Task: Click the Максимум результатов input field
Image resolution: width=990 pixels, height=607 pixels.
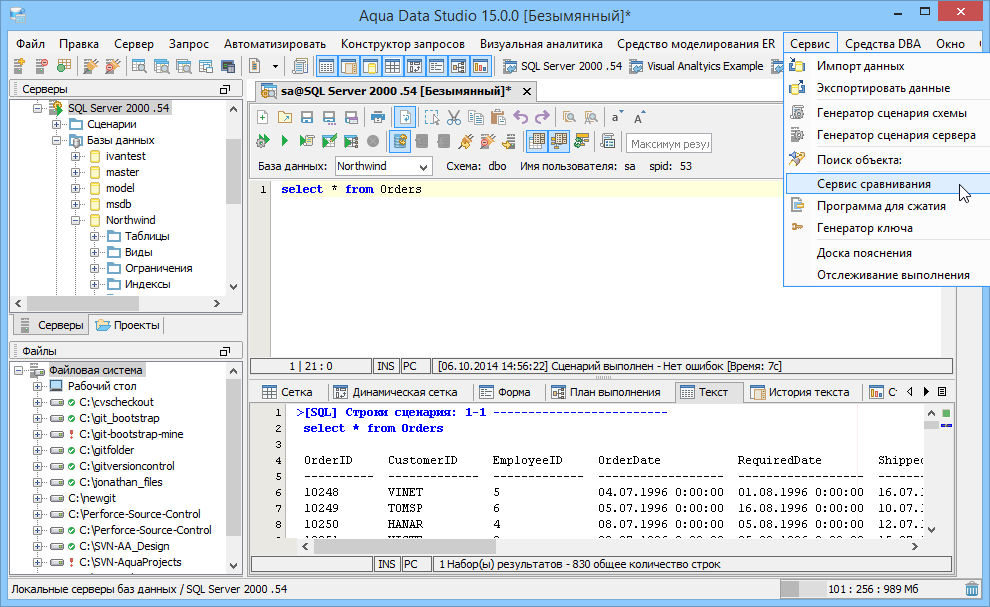Action: [668, 142]
